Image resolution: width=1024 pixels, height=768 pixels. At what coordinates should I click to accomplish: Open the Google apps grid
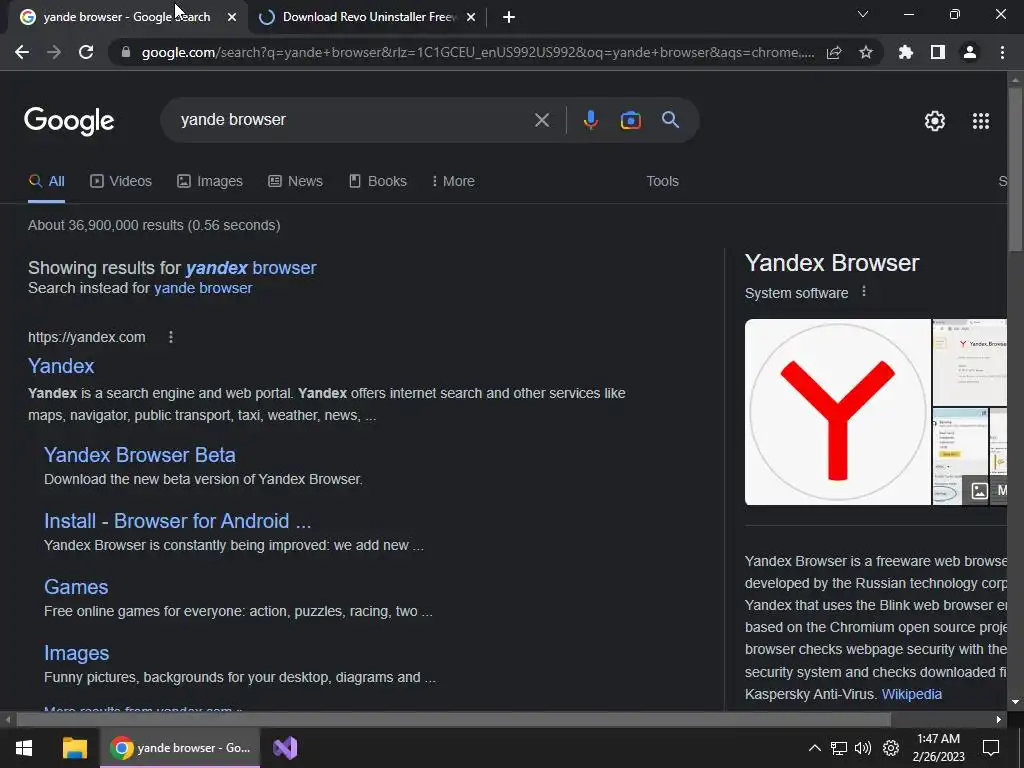(981, 121)
